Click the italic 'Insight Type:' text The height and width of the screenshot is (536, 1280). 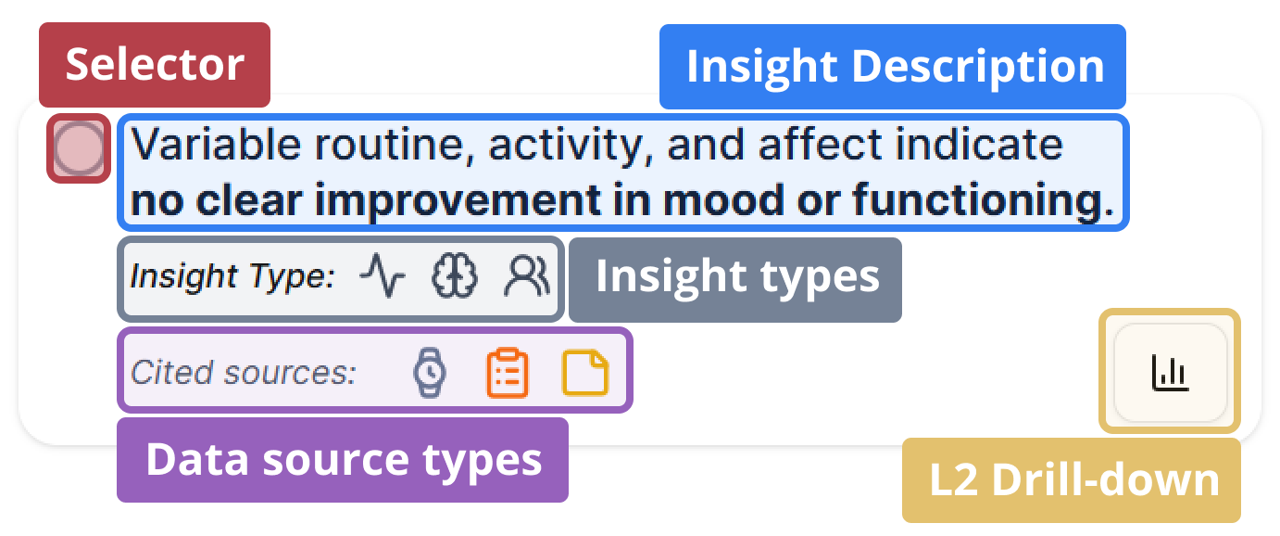coord(232,277)
